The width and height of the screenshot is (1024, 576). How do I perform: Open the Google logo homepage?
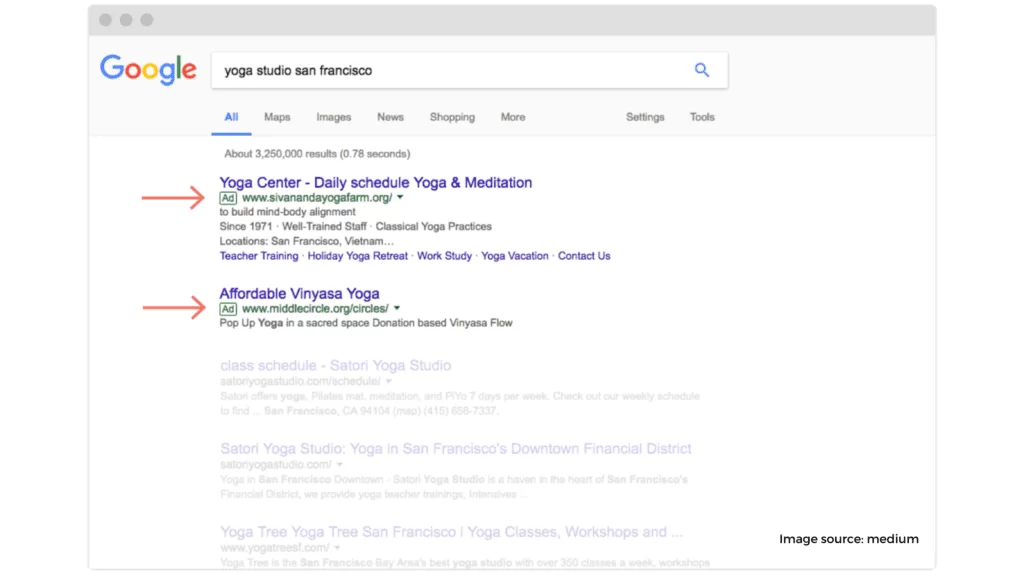click(148, 70)
